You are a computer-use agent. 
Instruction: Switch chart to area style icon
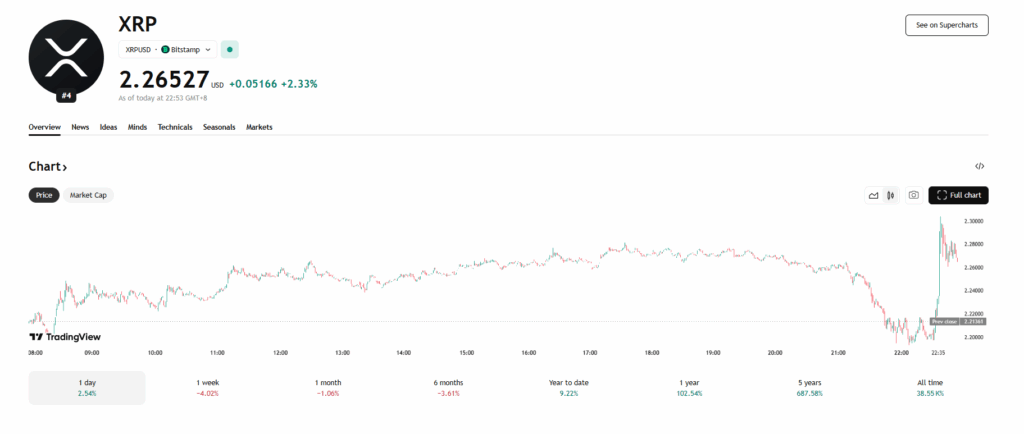point(873,195)
